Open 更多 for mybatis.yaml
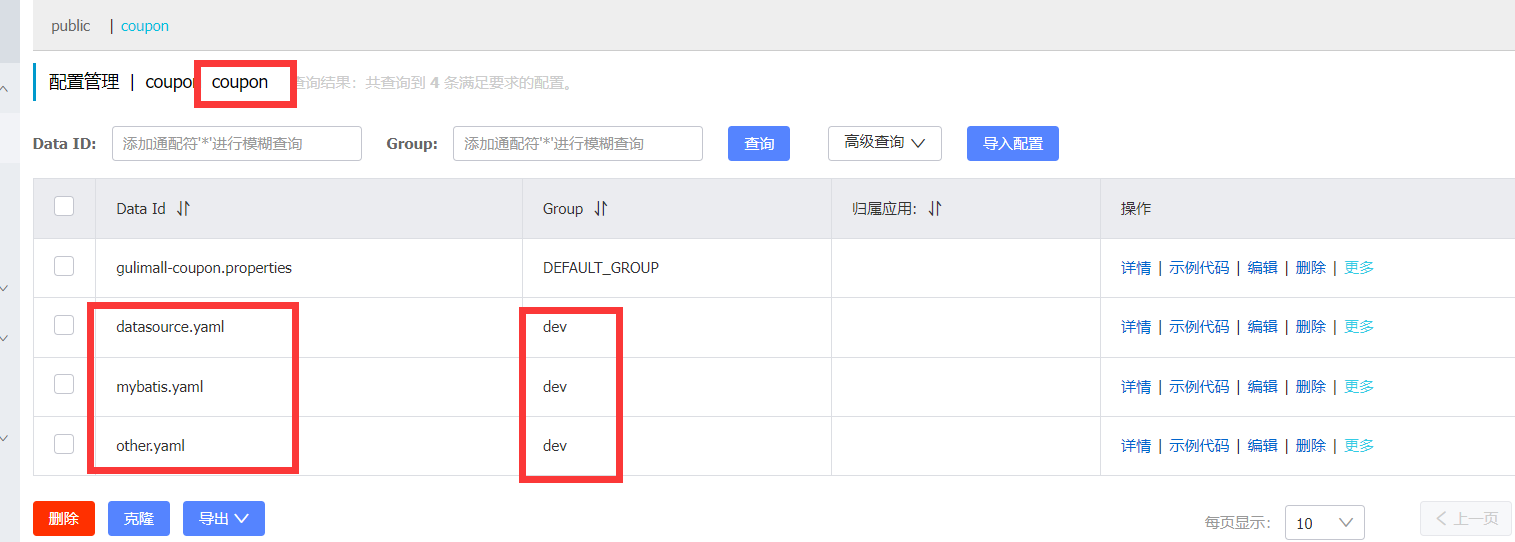 pos(1359,387)
